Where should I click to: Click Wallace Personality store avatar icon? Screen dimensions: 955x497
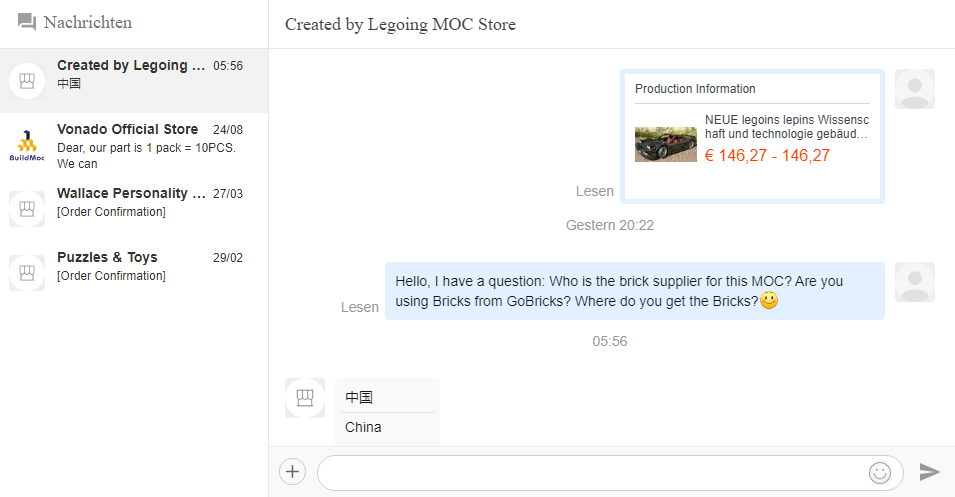27,208
